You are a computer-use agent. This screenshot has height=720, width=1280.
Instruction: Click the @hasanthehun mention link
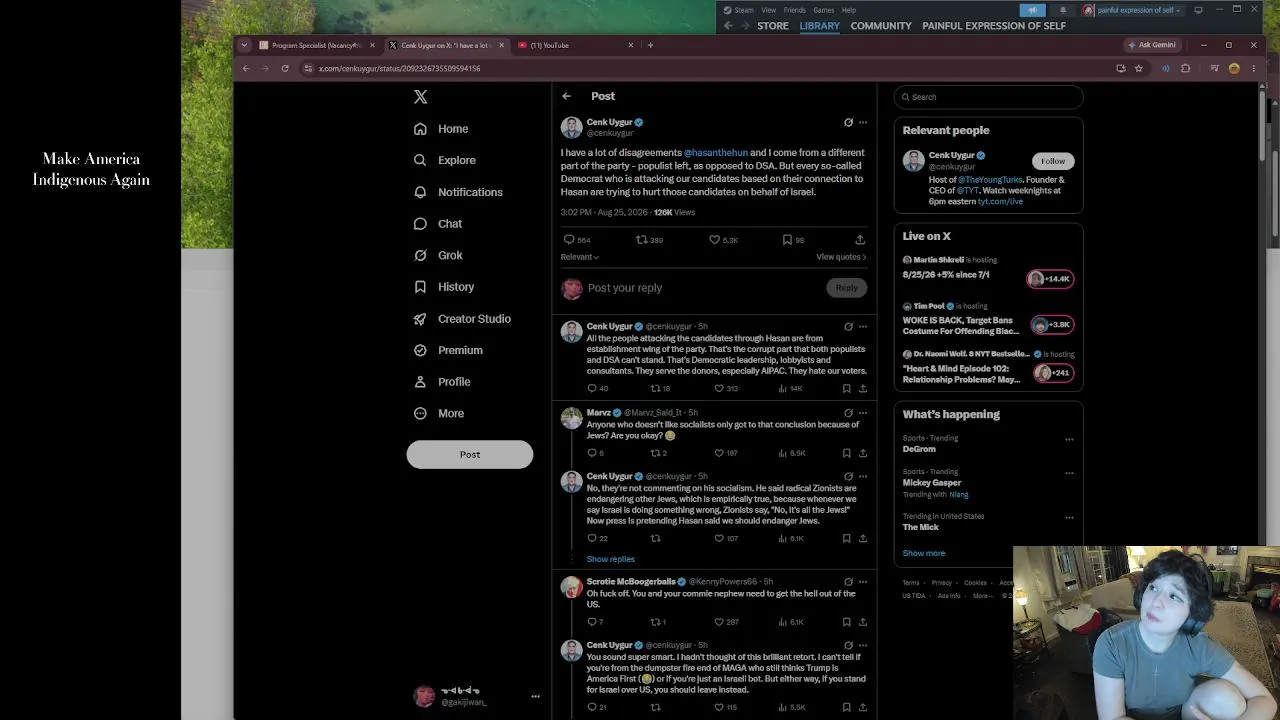(715, 153)
